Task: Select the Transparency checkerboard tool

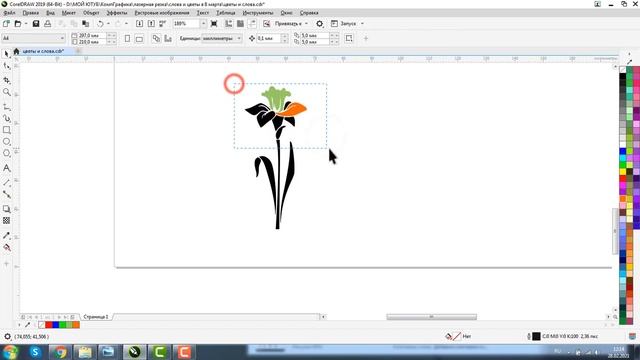Action: [x=7, y=220]
